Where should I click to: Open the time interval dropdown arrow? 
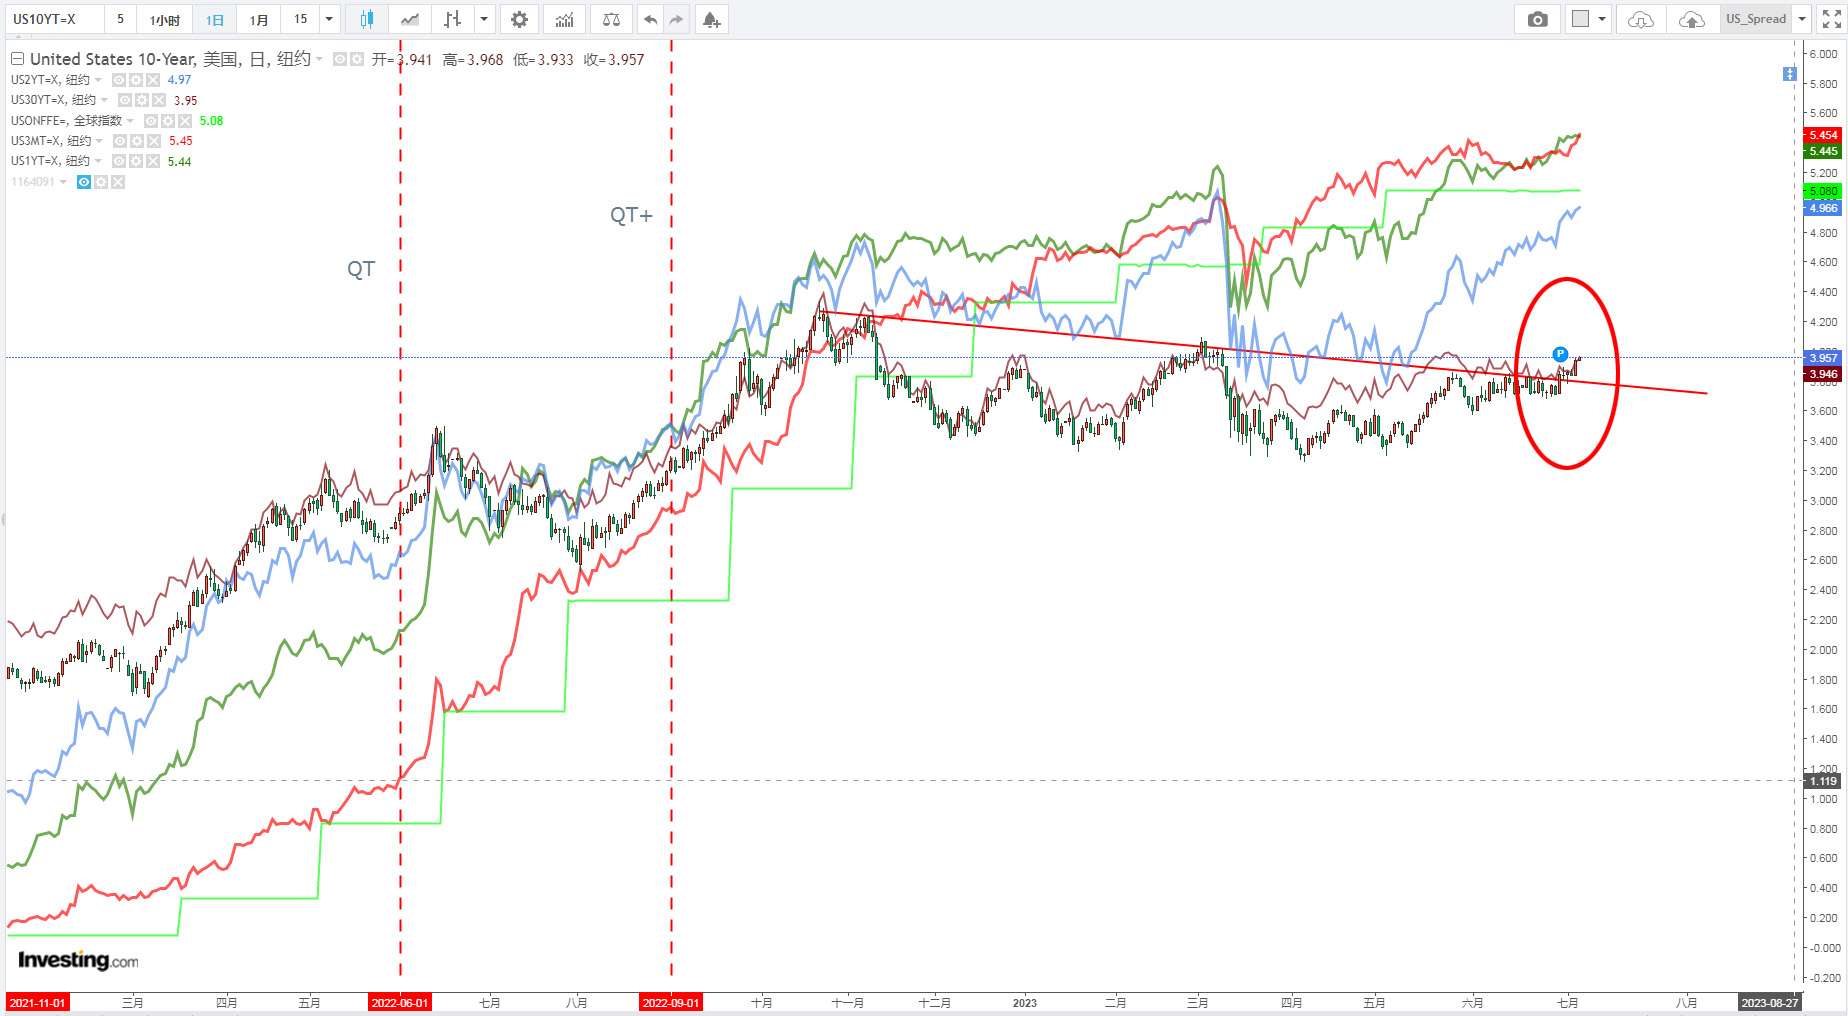(329, 19)
